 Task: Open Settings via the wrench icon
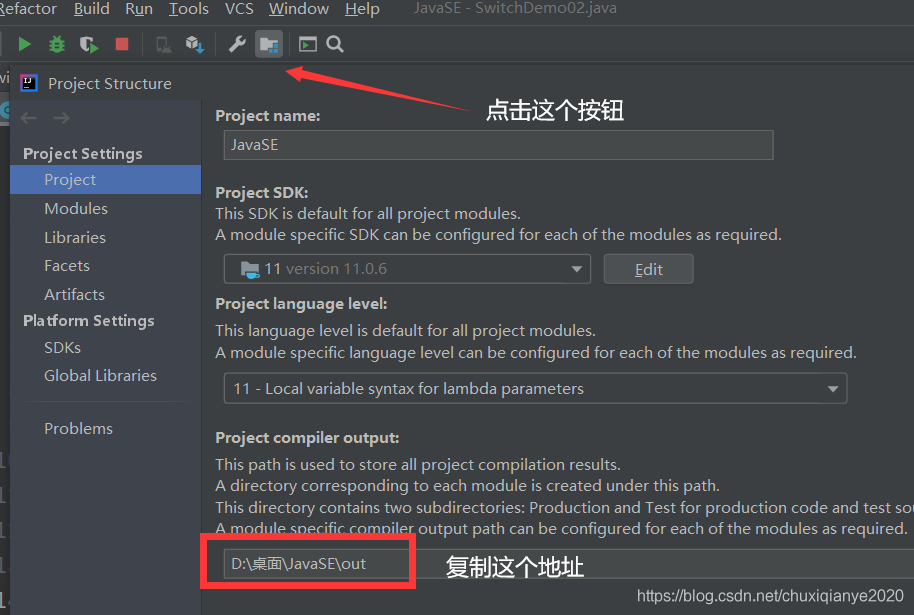(x=237, y=44)
